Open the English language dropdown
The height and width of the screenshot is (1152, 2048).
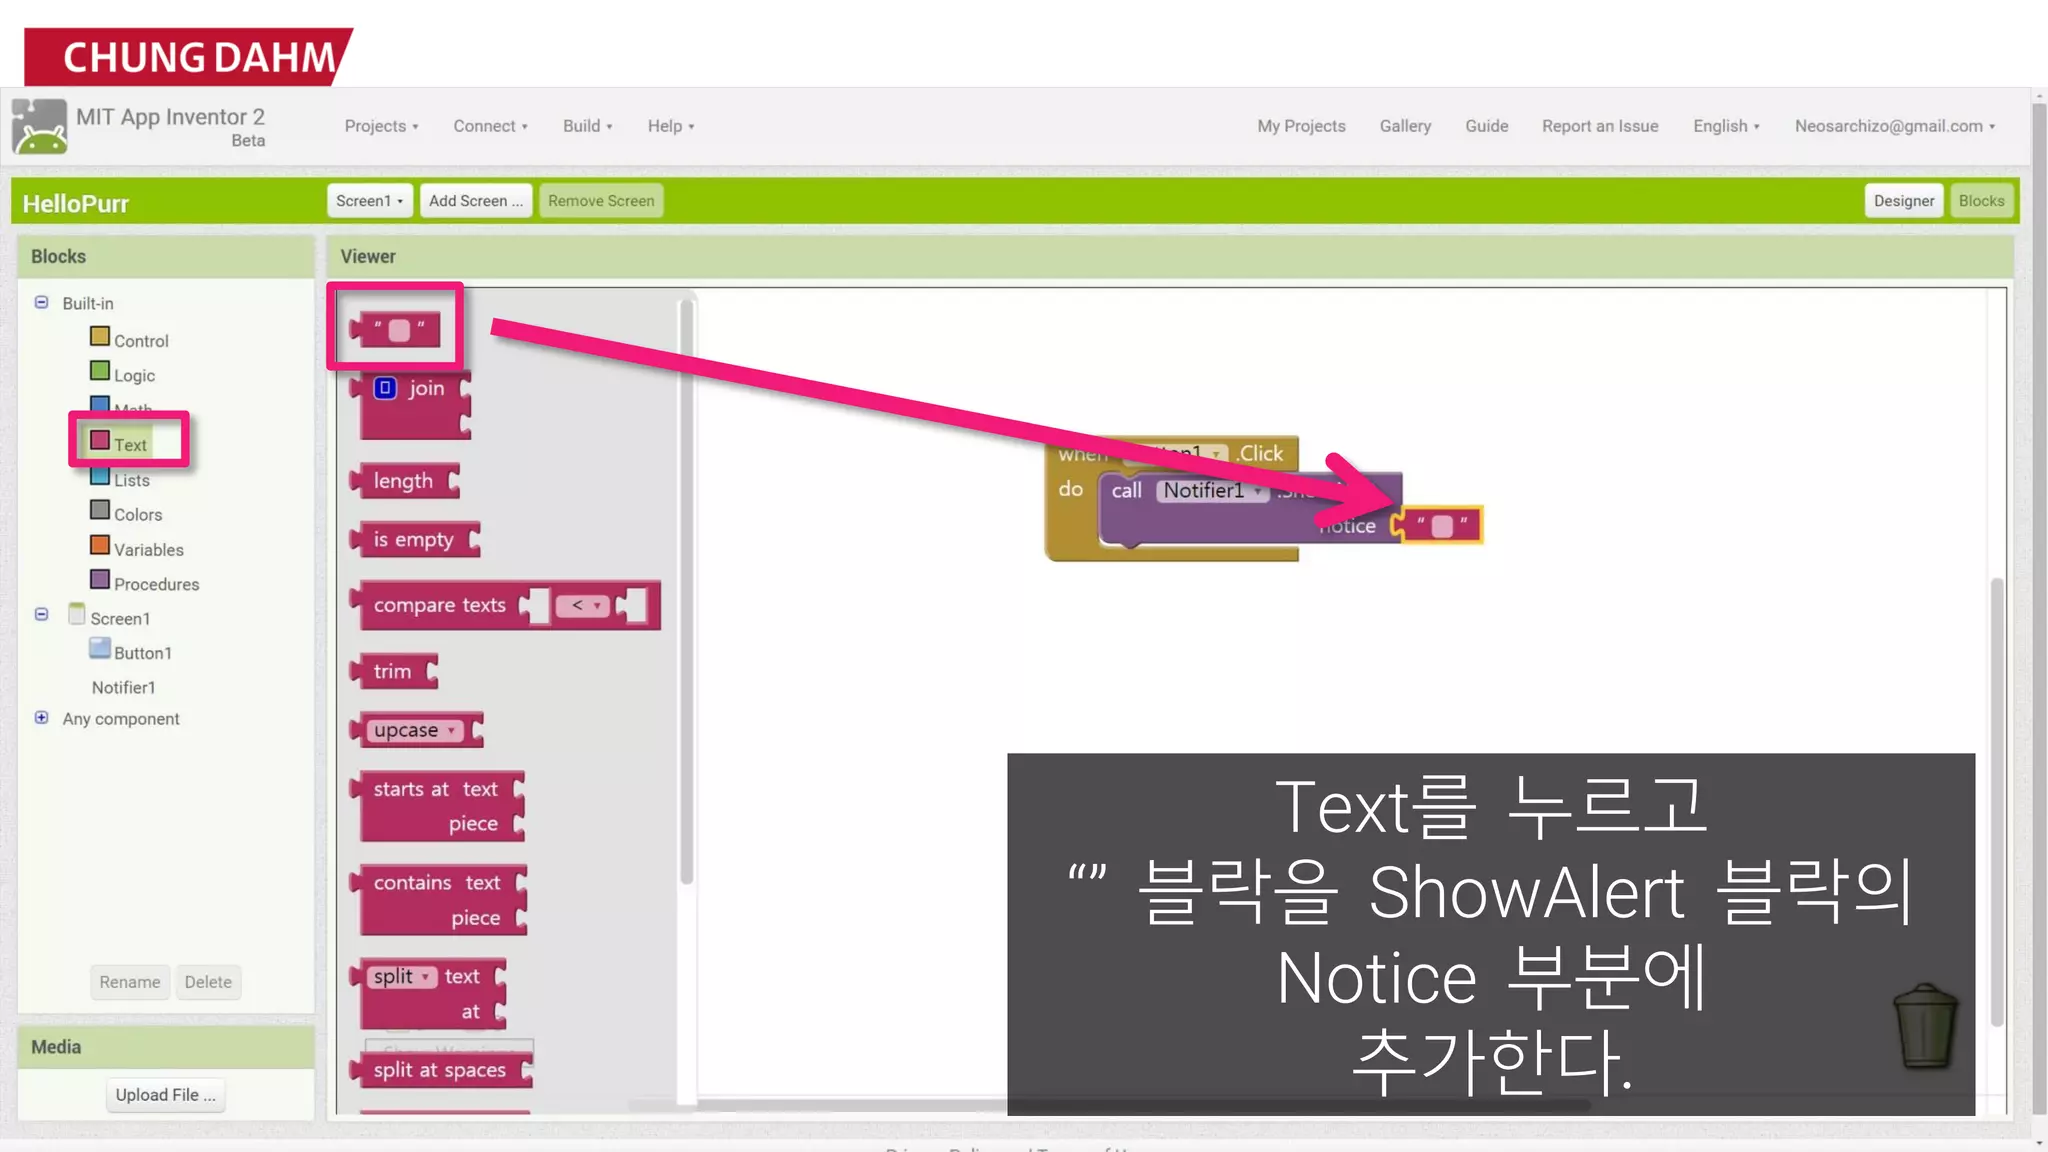click(1726, 126)
